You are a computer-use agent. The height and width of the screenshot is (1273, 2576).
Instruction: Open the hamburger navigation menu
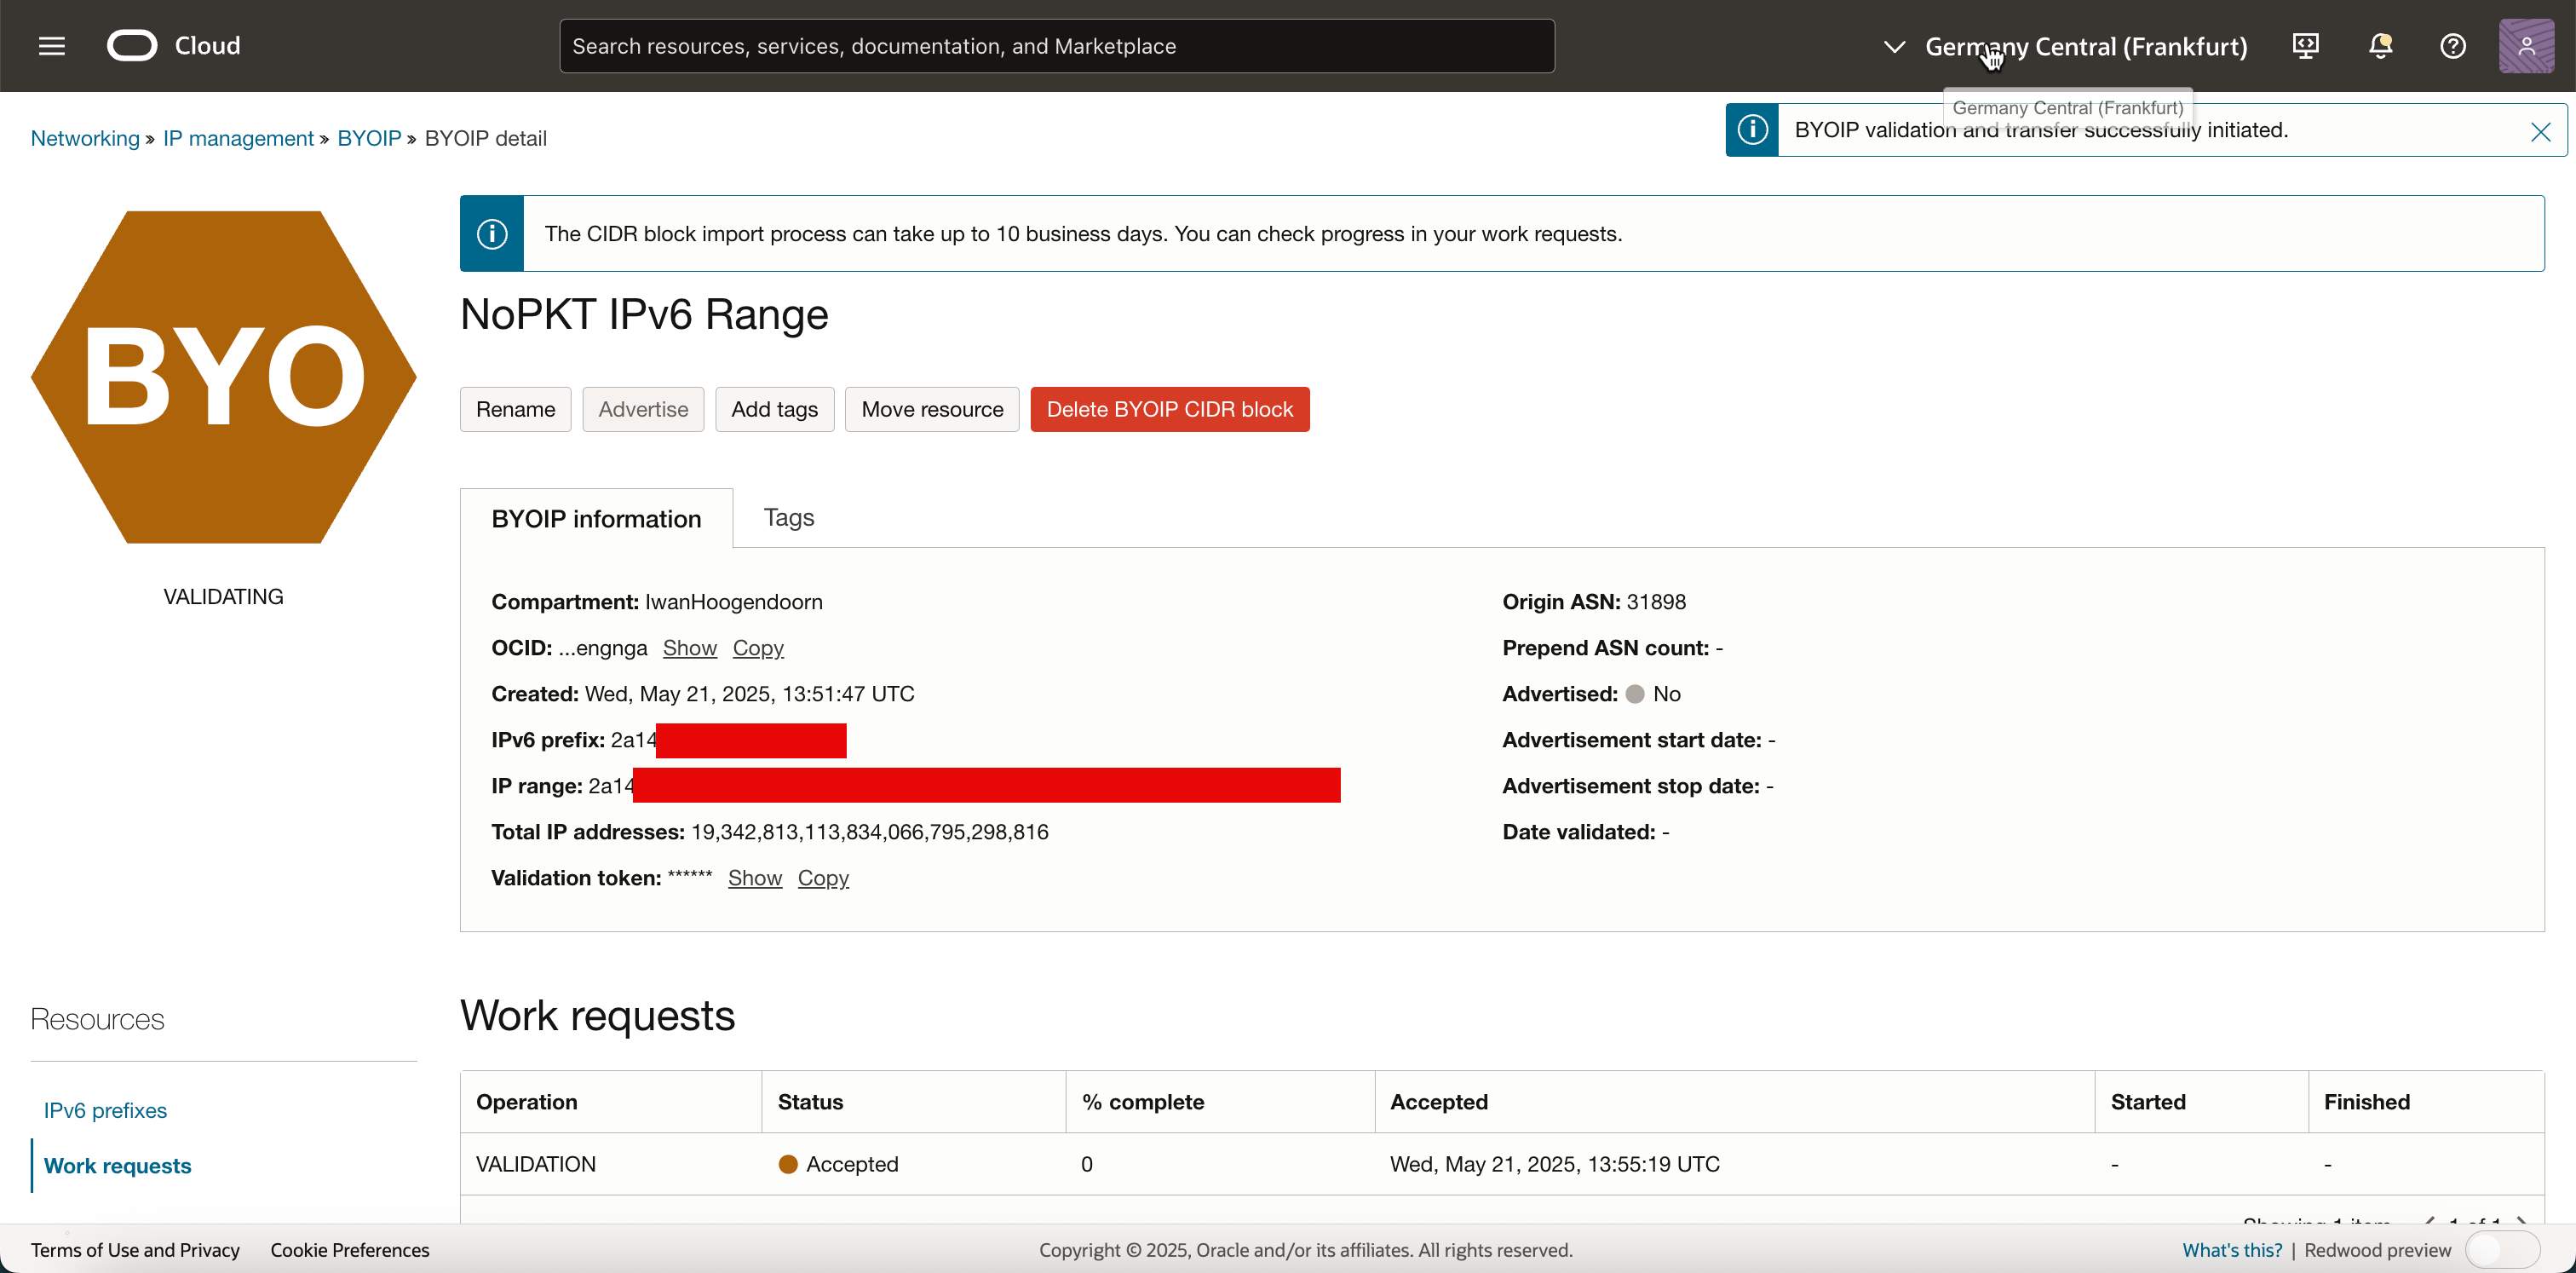coord(52,46)
